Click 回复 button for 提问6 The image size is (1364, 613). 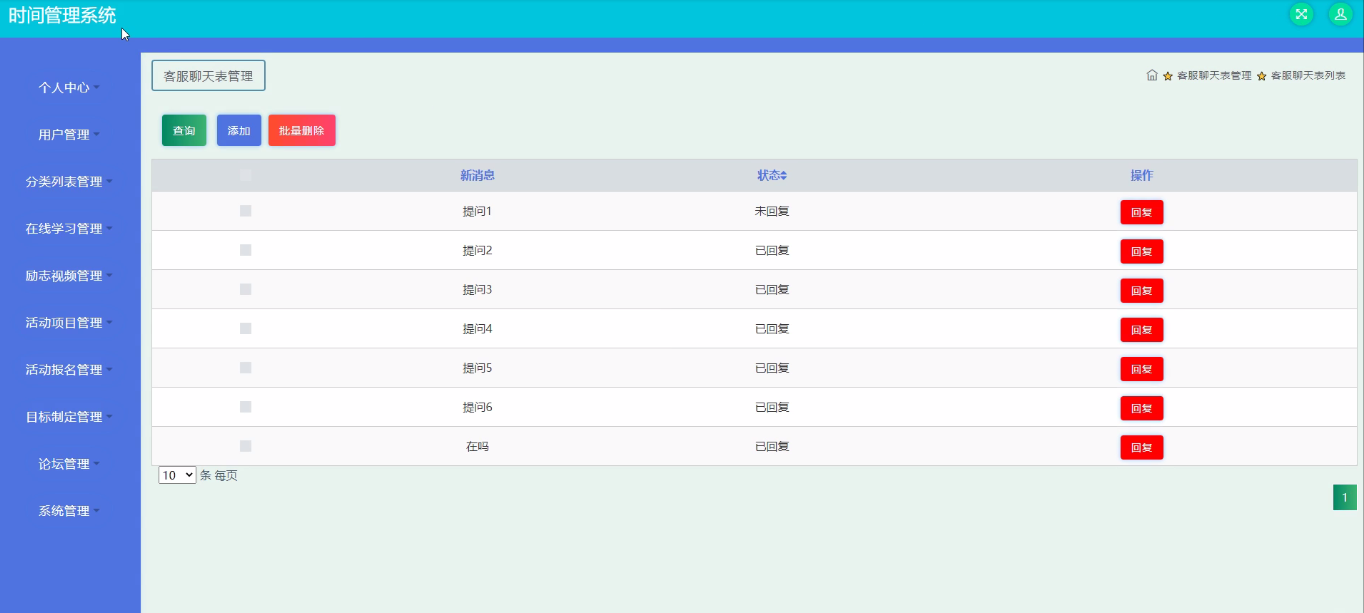tap(1141, 408)
